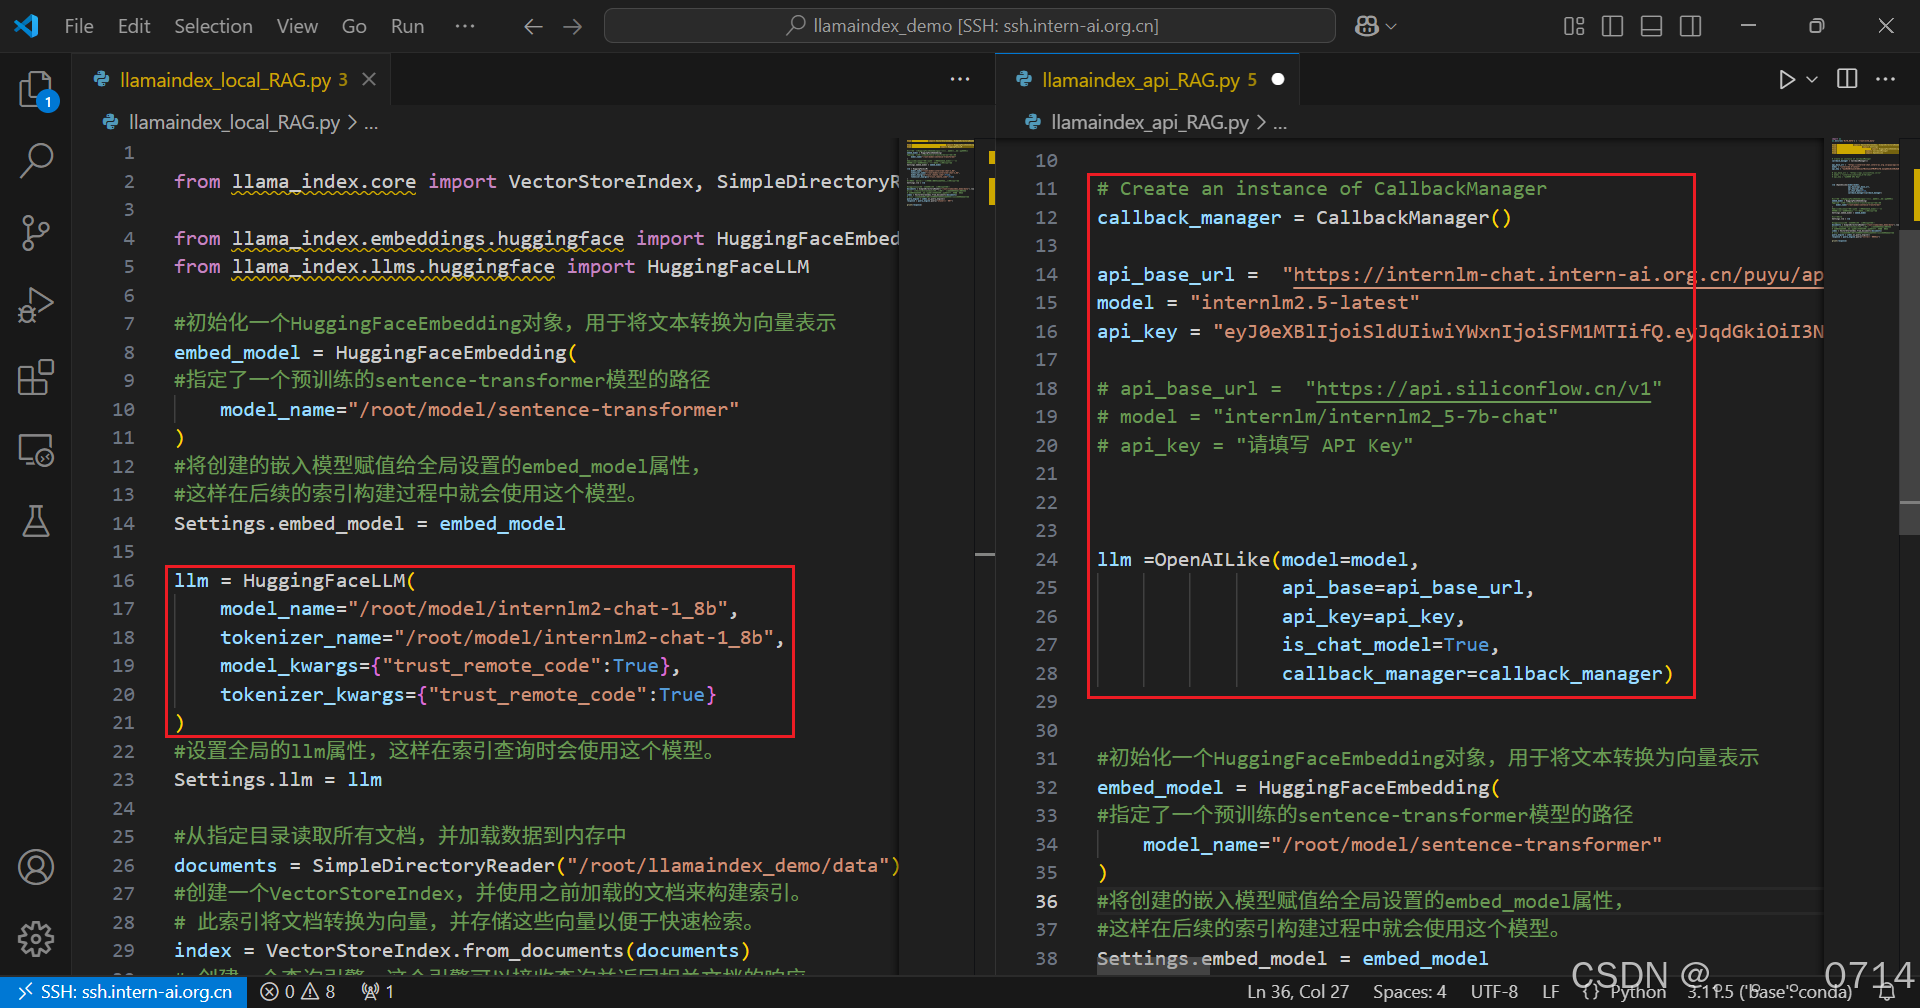Screen dimensions: 1920x1008
Task: Expand llamaindex_local_RAG.py breadcrumb chevron
Action: pyautogui.click(x=352, y=122)
